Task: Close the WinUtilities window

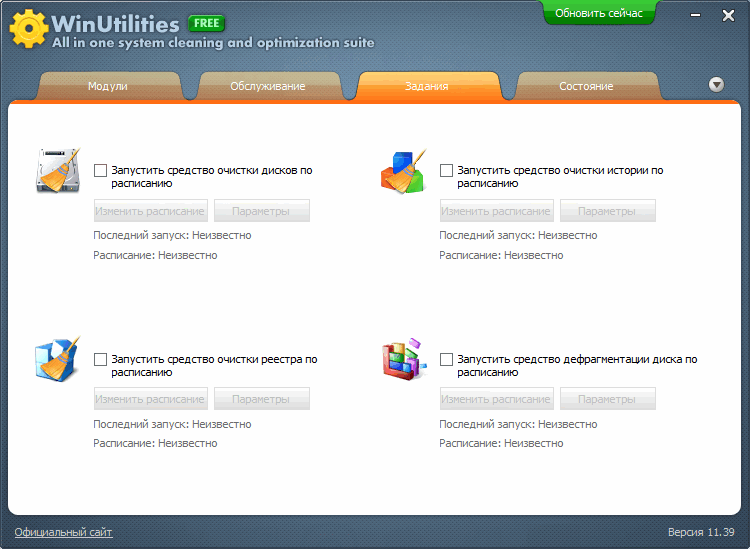Action: 728,16
